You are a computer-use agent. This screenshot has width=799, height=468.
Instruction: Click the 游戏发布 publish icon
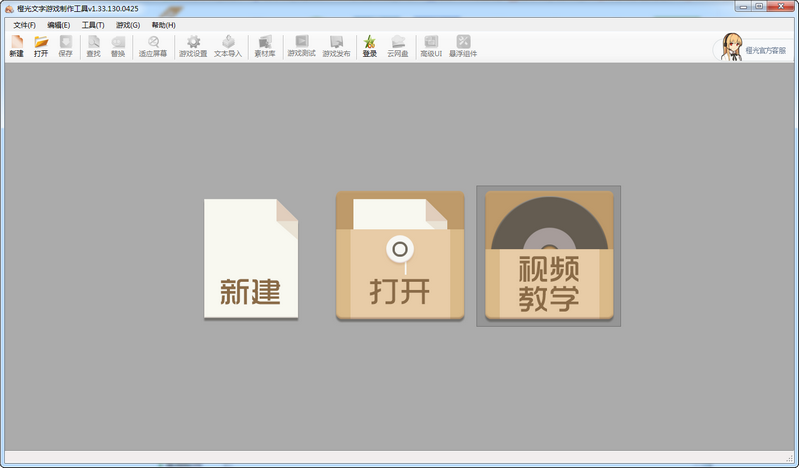pyautogui.click(x=336, y=46)
